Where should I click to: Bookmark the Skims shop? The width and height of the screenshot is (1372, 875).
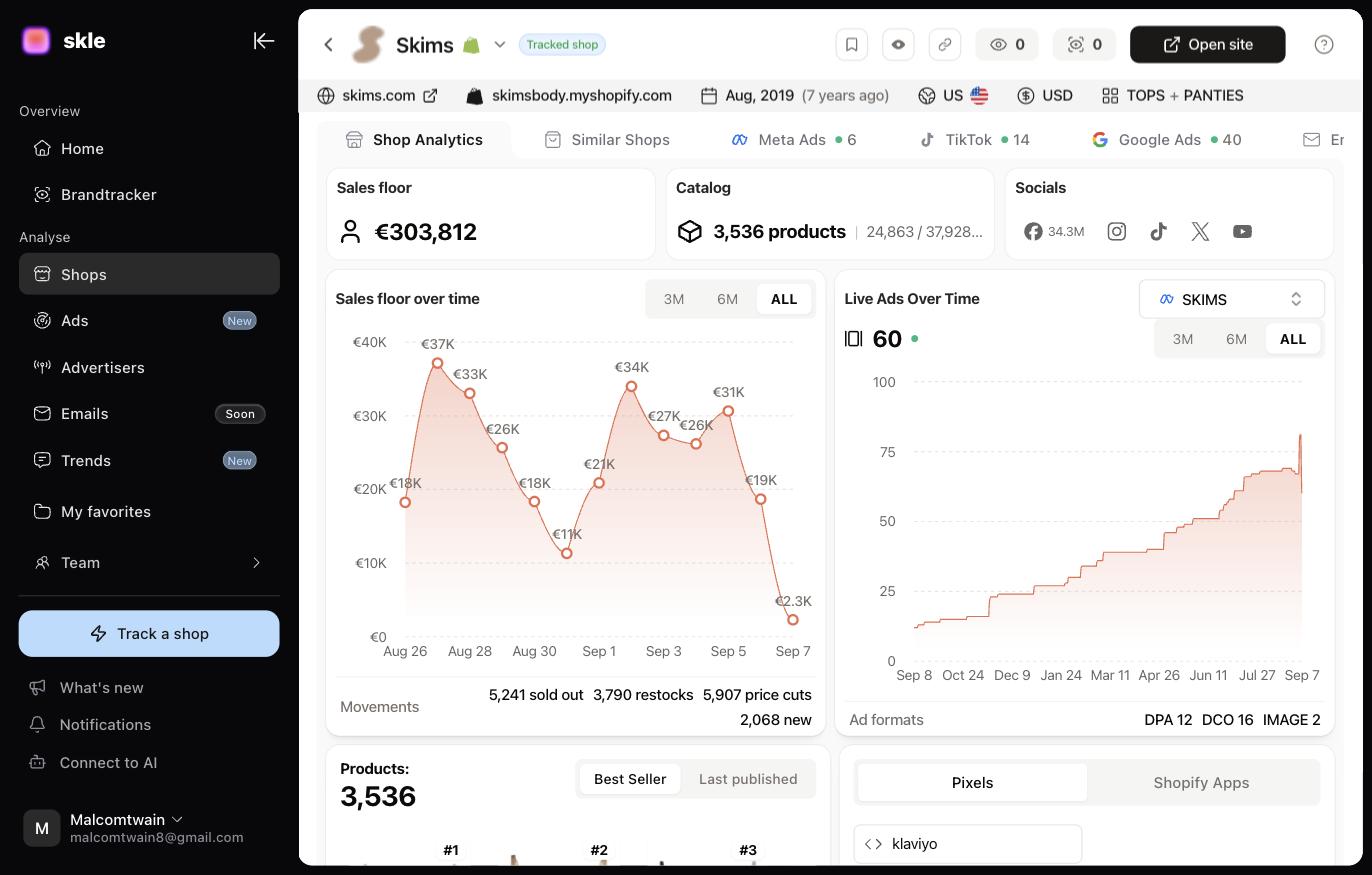coord(852,44)
